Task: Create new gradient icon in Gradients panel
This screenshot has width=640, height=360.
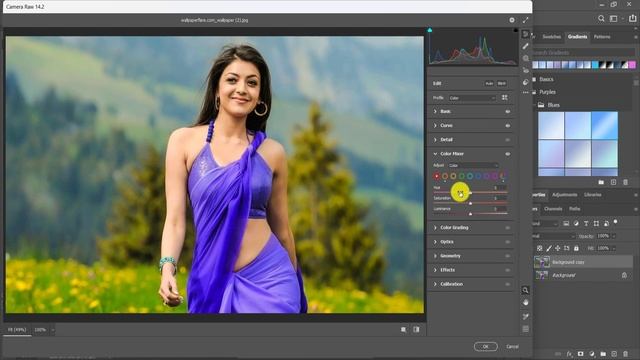Action: tap(613, 182)
